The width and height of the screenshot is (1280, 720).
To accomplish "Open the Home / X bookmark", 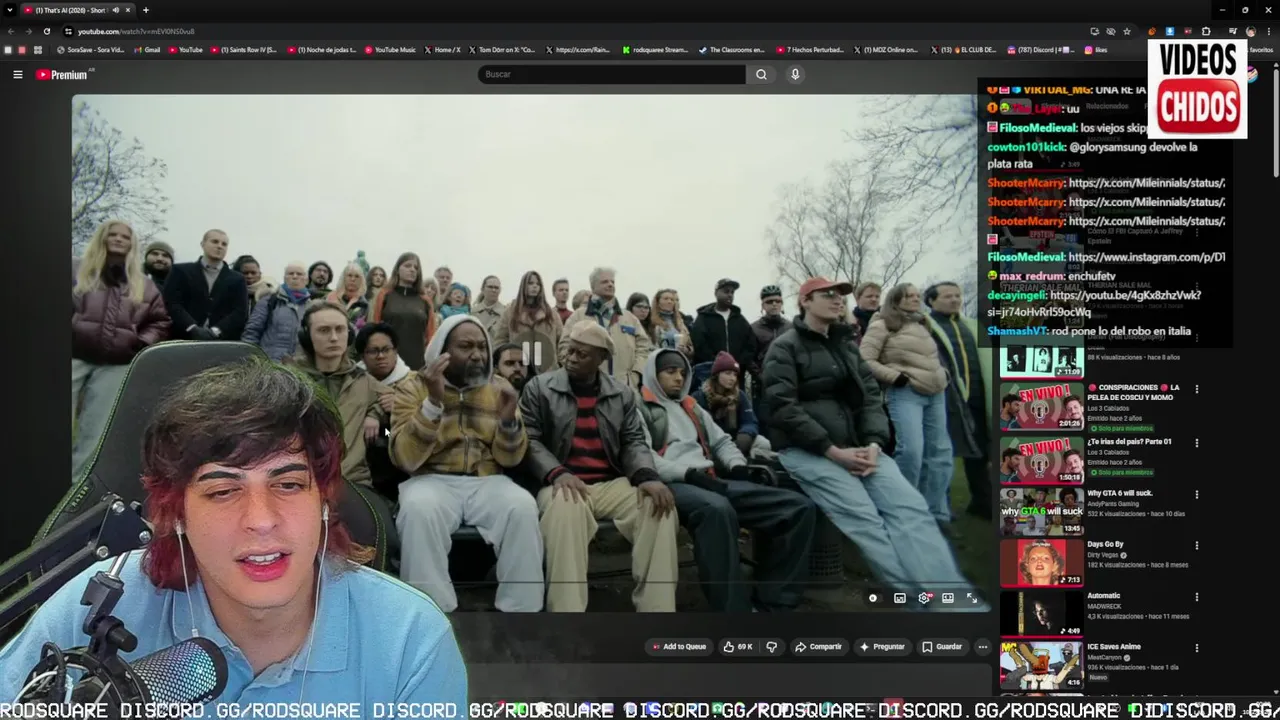I will (443, 50).
